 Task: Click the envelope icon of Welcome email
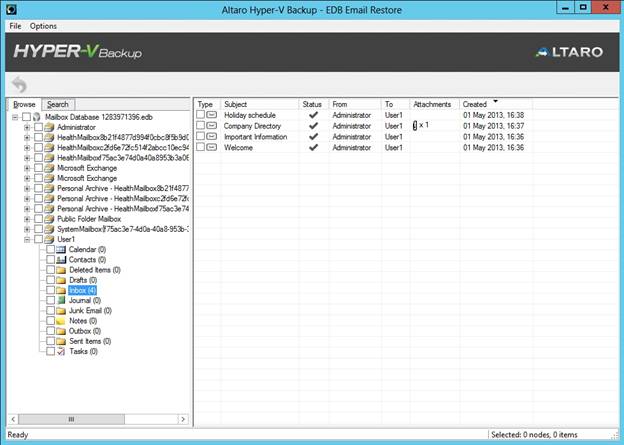212,147
